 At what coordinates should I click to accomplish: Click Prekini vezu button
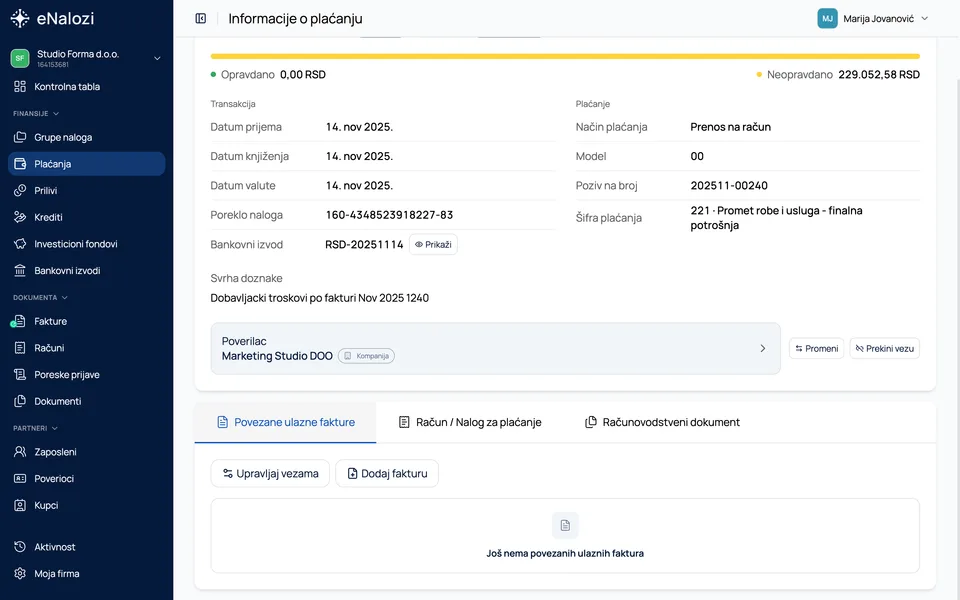[885, 348]
